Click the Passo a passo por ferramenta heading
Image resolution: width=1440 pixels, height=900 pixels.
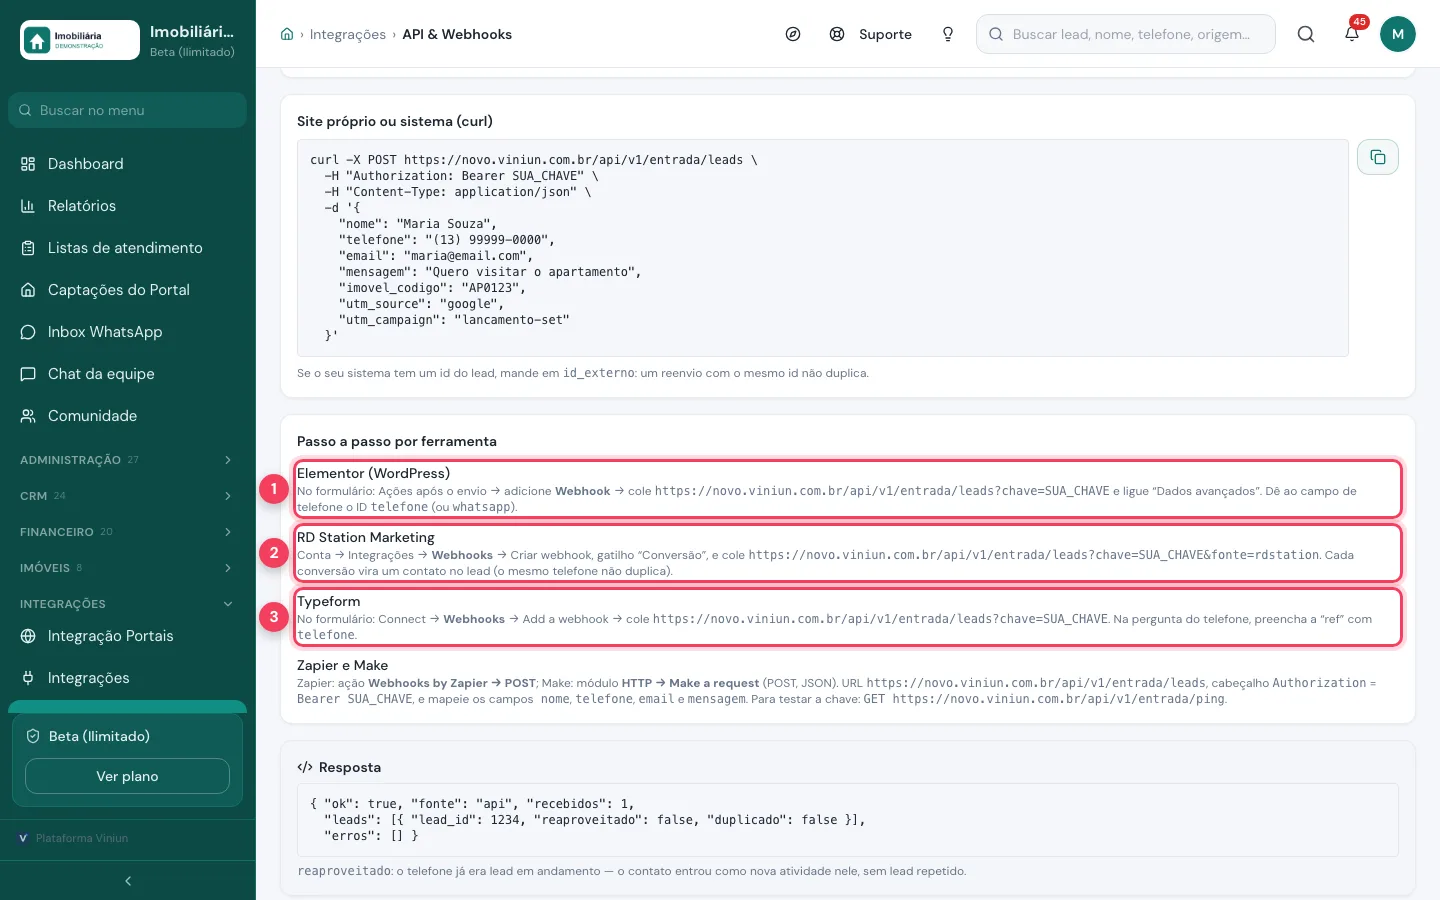397,441
